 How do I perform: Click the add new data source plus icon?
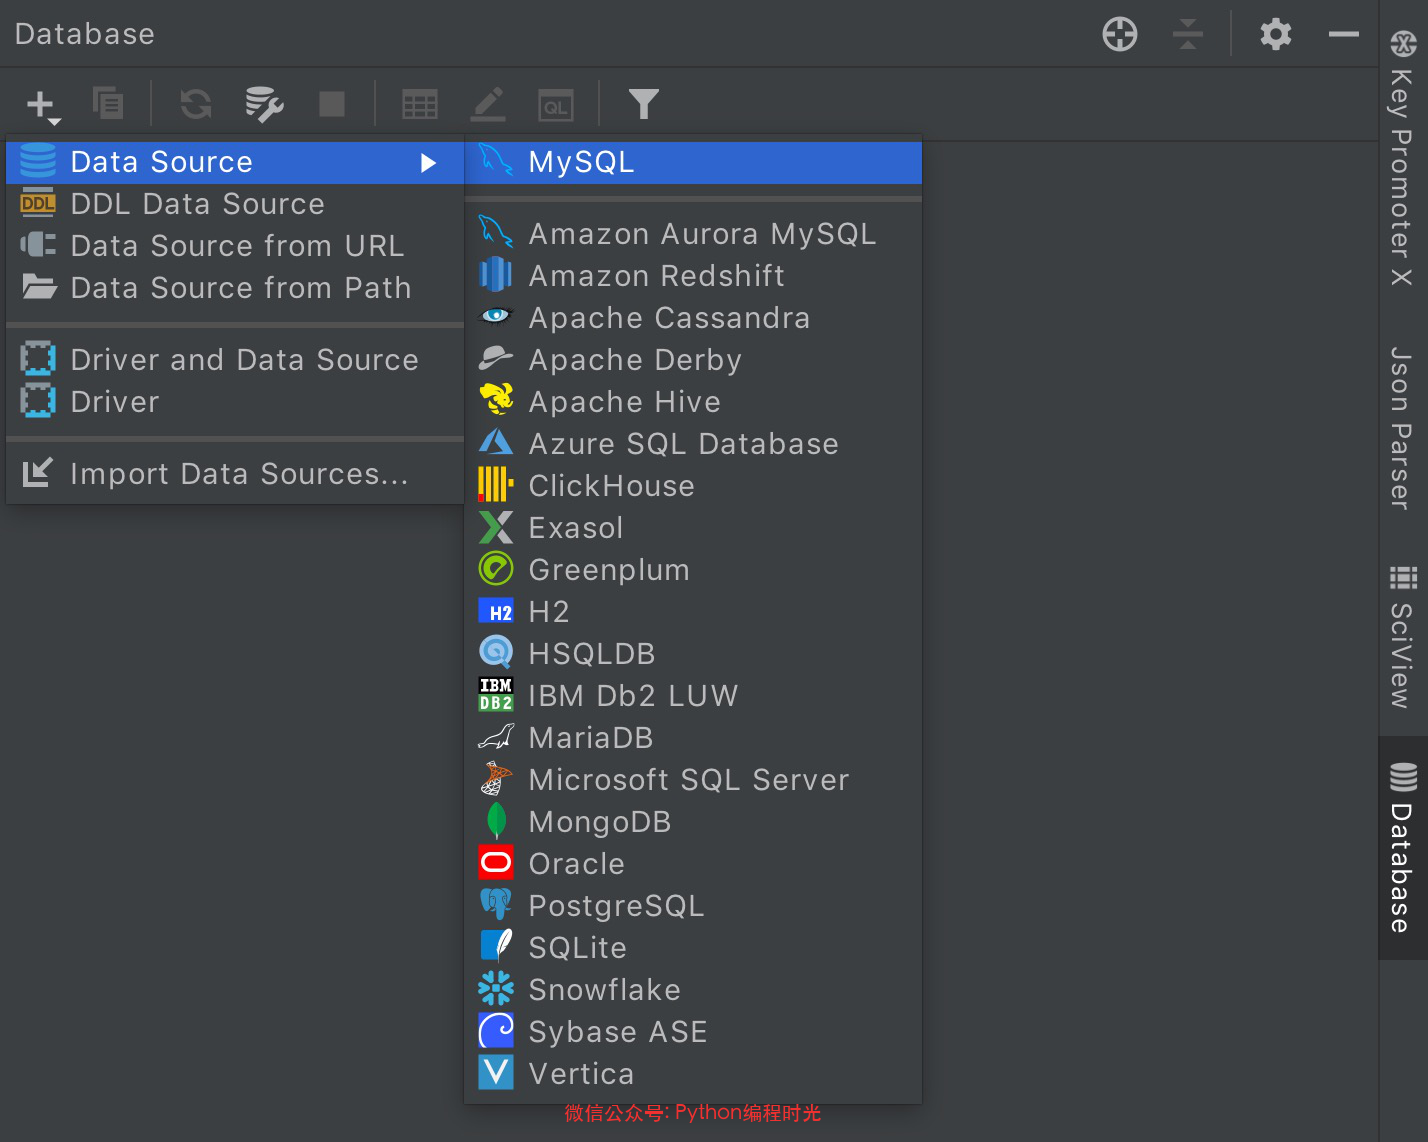pyautogui.click(x=41, y=105)
